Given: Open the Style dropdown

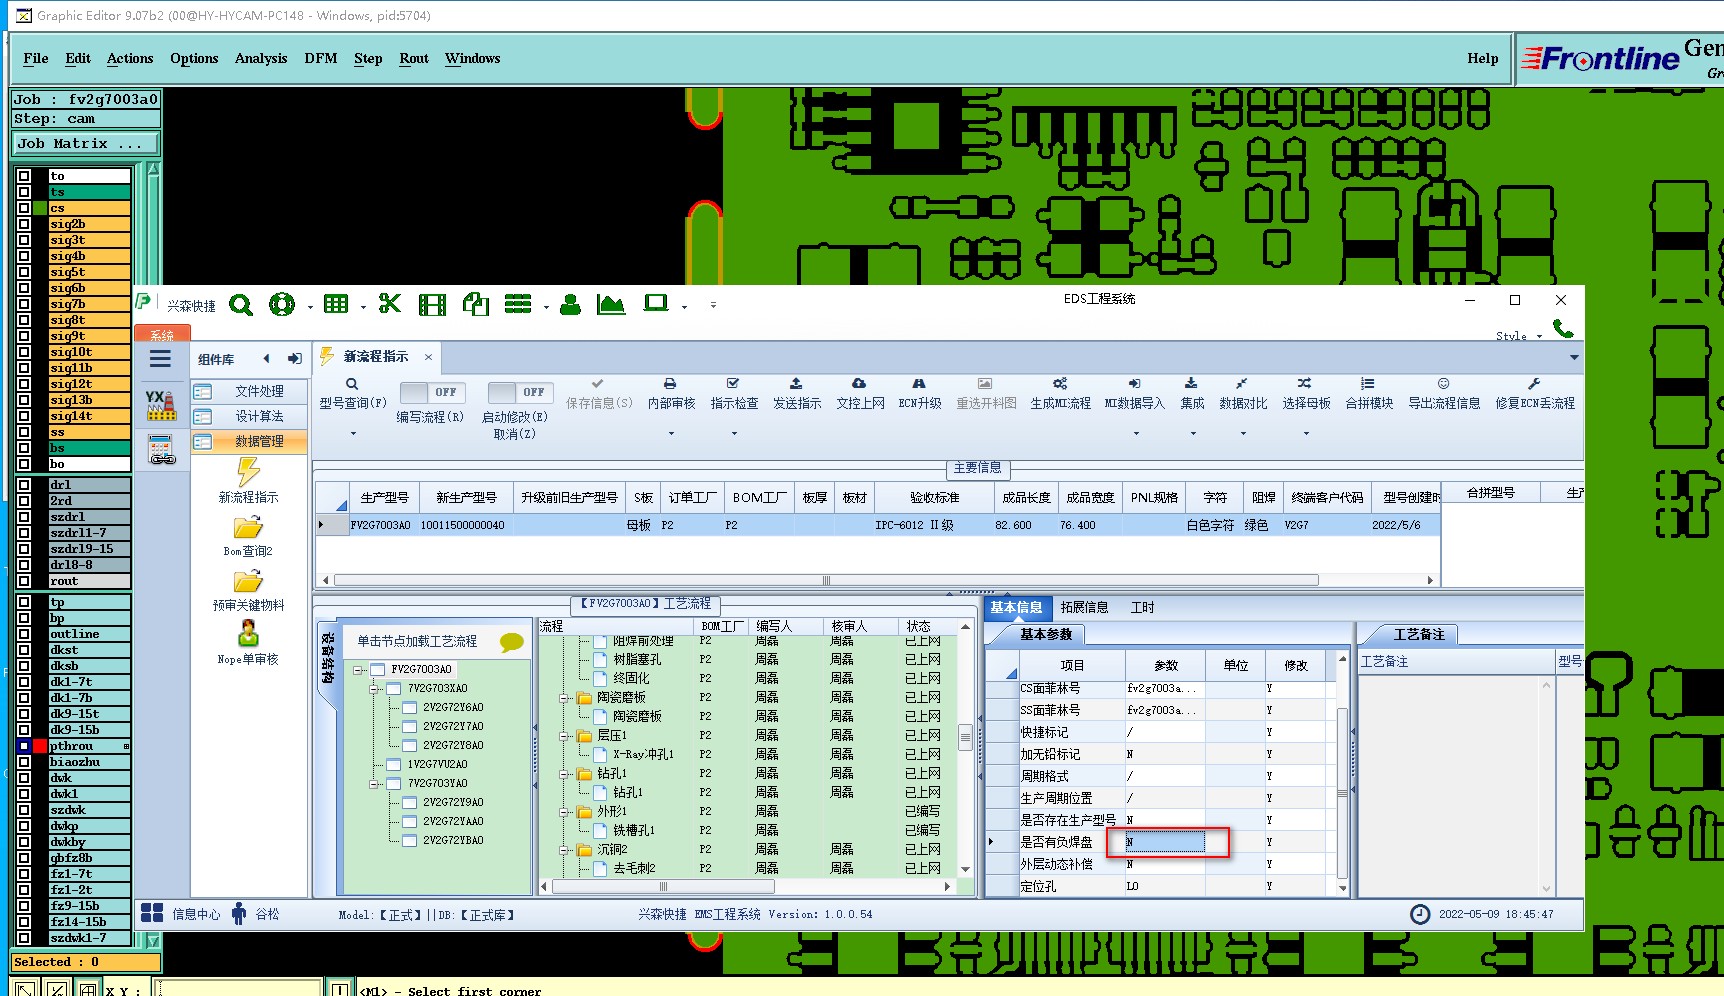Looking at the screenshot, I should (1518, 336).
